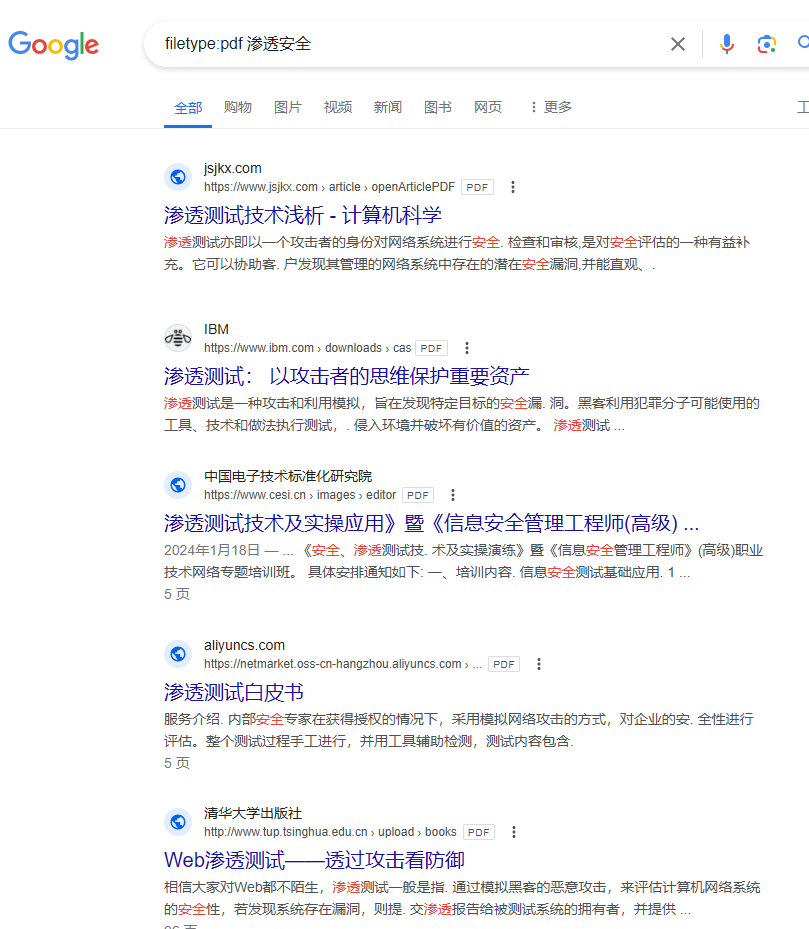Click the jsjkx.com globe favicon

coord(178,177)
